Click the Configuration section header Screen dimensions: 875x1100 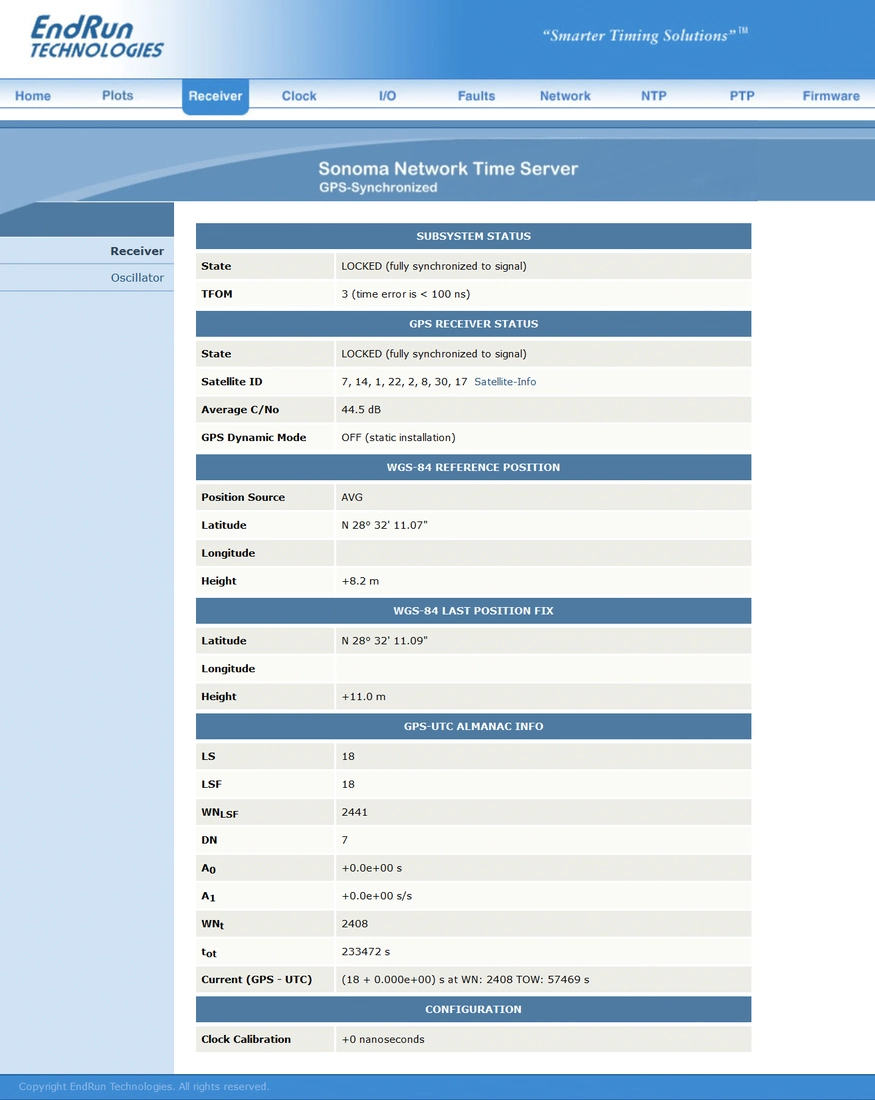pos(474,1010)
